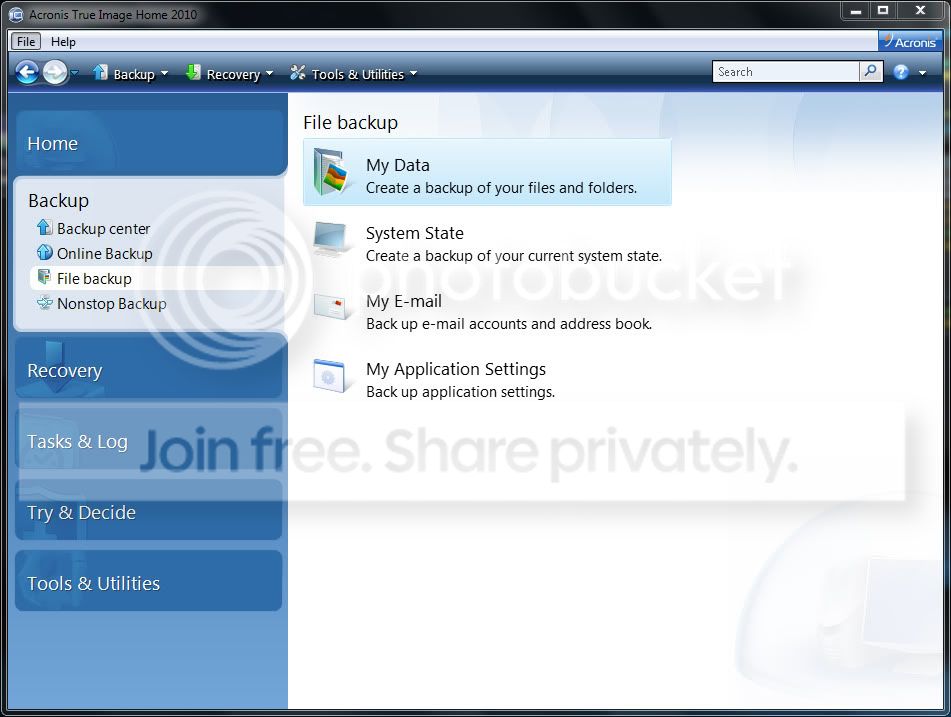Click the Acronis title bar app icon
951x717 pixels.
pos(16,15)
